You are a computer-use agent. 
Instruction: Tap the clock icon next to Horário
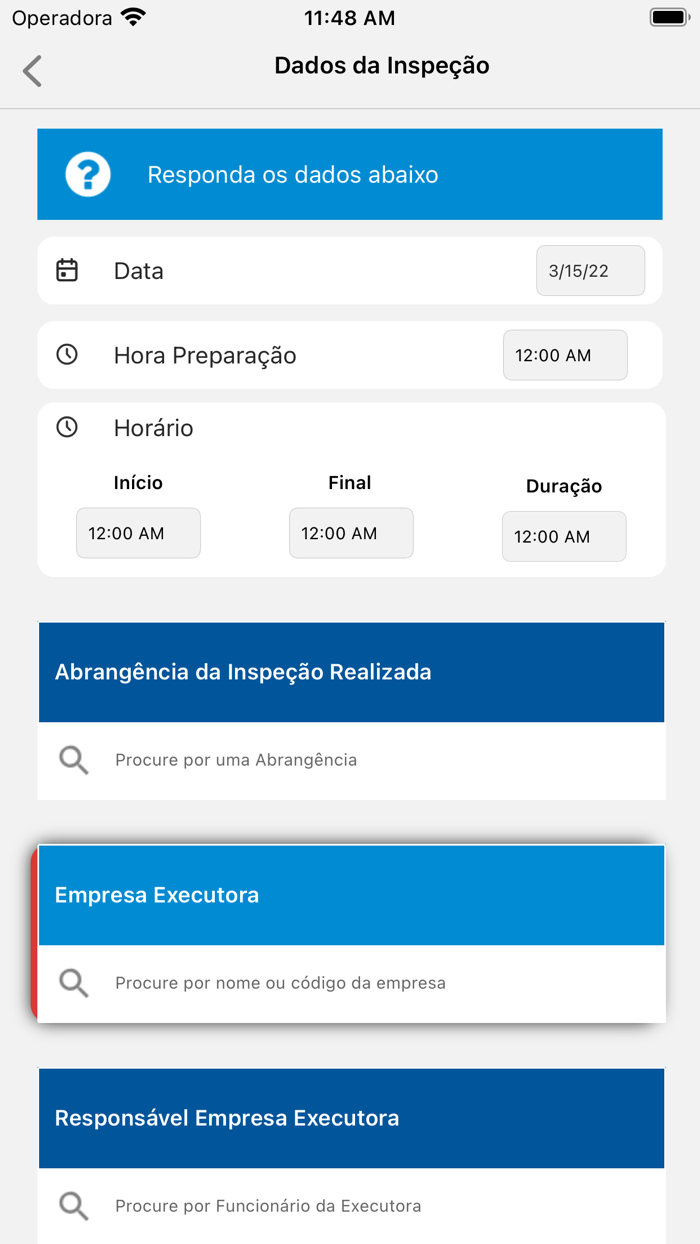click(67, 427)
